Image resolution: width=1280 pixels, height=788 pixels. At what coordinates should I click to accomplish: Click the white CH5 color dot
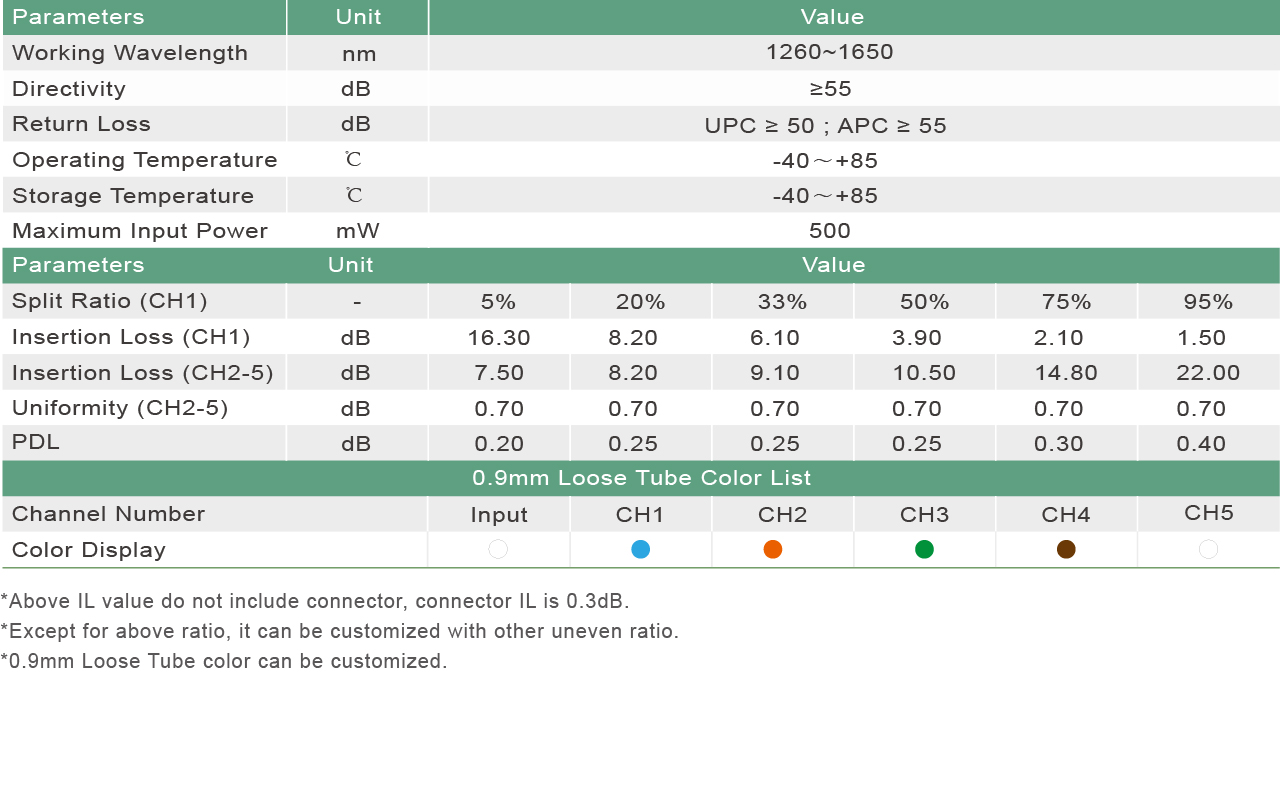tap(1209, 549)
